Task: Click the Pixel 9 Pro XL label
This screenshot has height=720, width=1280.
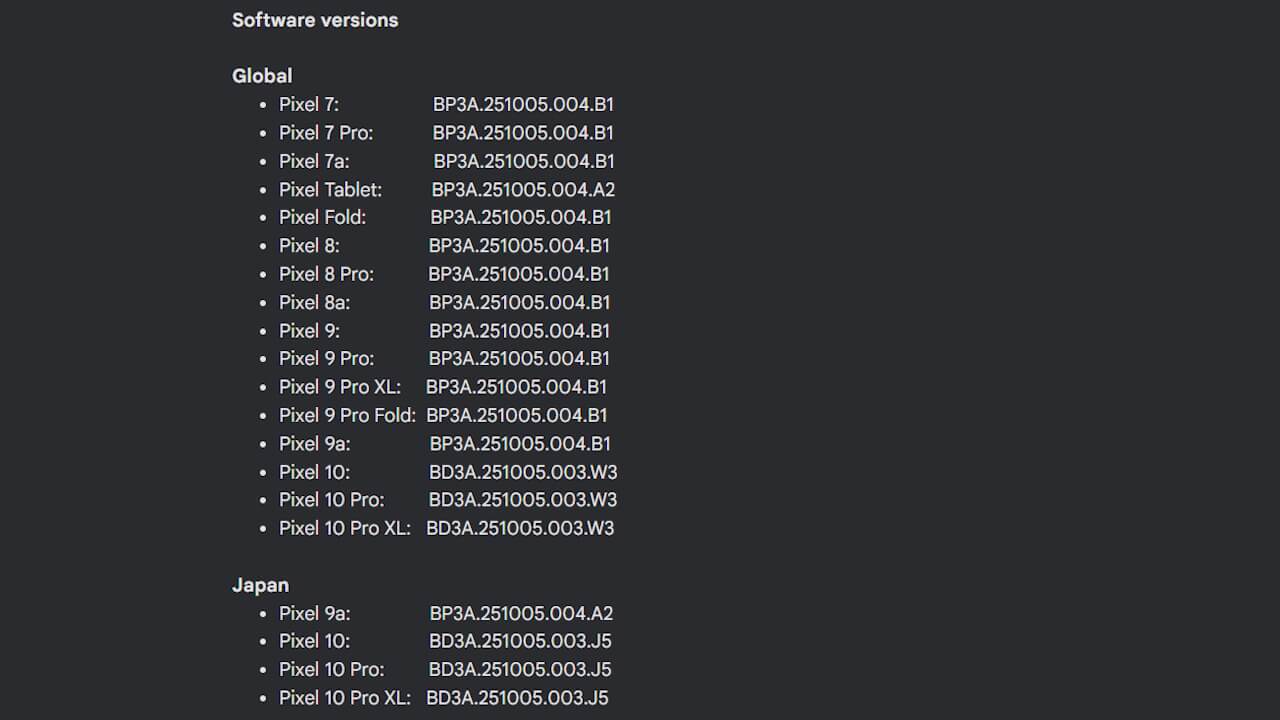Action: coord(340,387)
